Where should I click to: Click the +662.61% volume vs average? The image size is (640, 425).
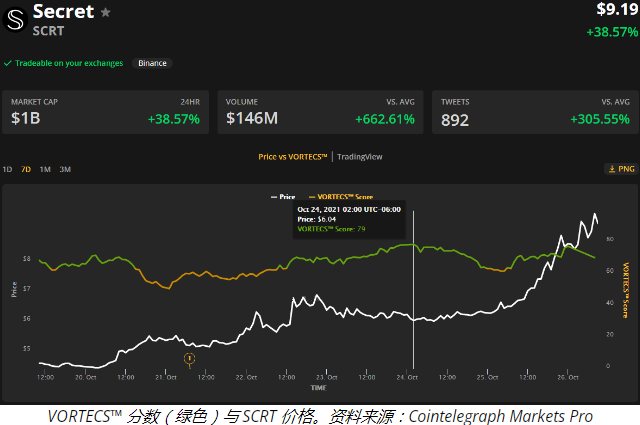pos(385,119)
